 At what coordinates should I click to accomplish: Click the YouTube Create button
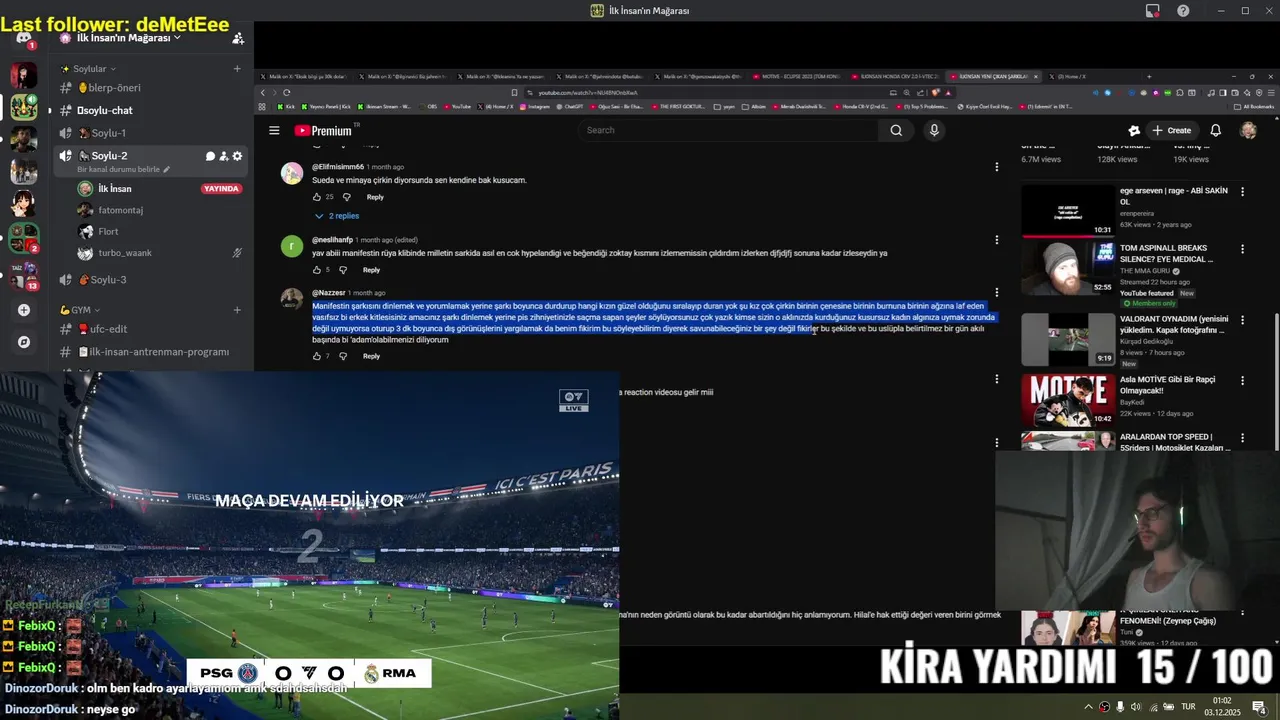tap(1171, 130)
